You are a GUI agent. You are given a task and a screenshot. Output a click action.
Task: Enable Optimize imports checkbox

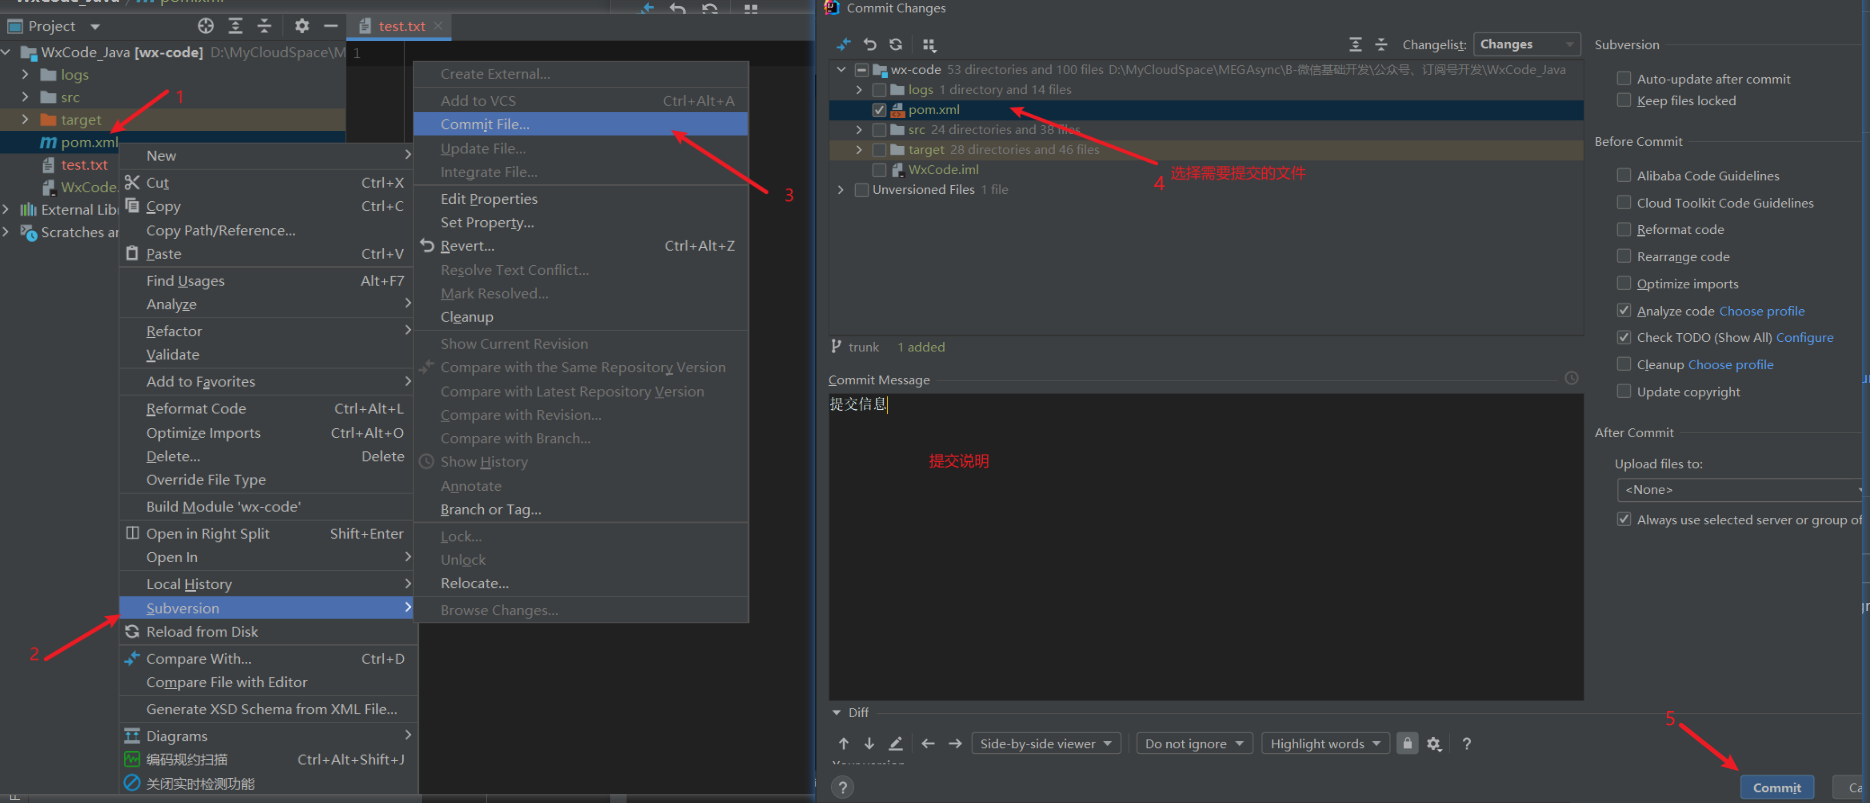tap(1624, 283)
